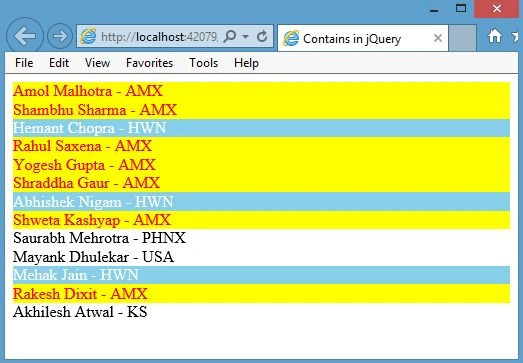Click the row Saurabh Mehrotra - PHNX
523x363 pixels.
[x=262, y=238]
